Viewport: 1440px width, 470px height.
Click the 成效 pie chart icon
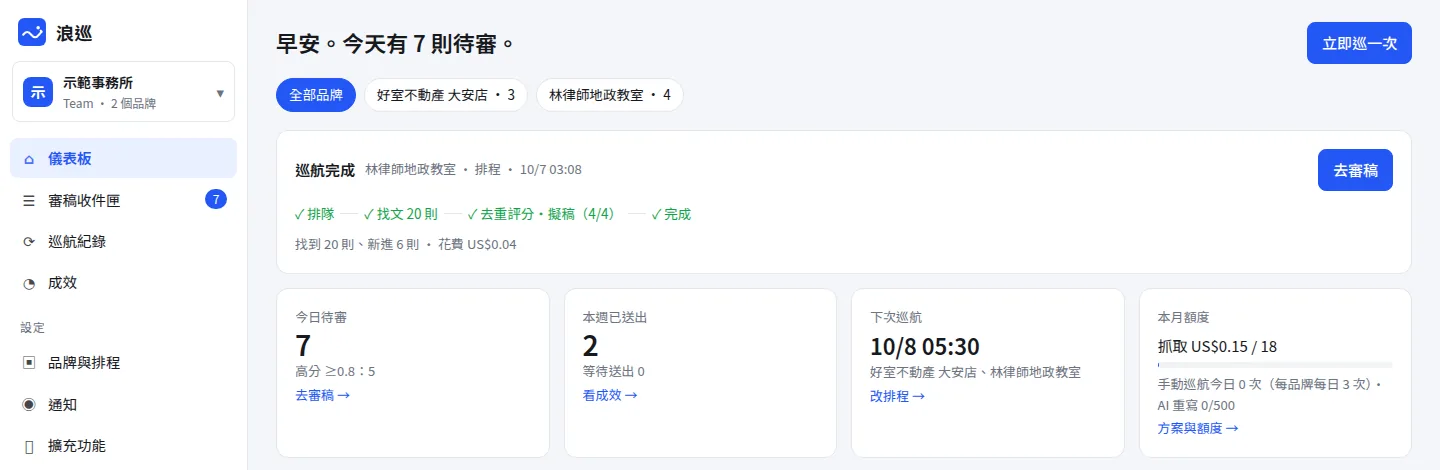[28, 283]
